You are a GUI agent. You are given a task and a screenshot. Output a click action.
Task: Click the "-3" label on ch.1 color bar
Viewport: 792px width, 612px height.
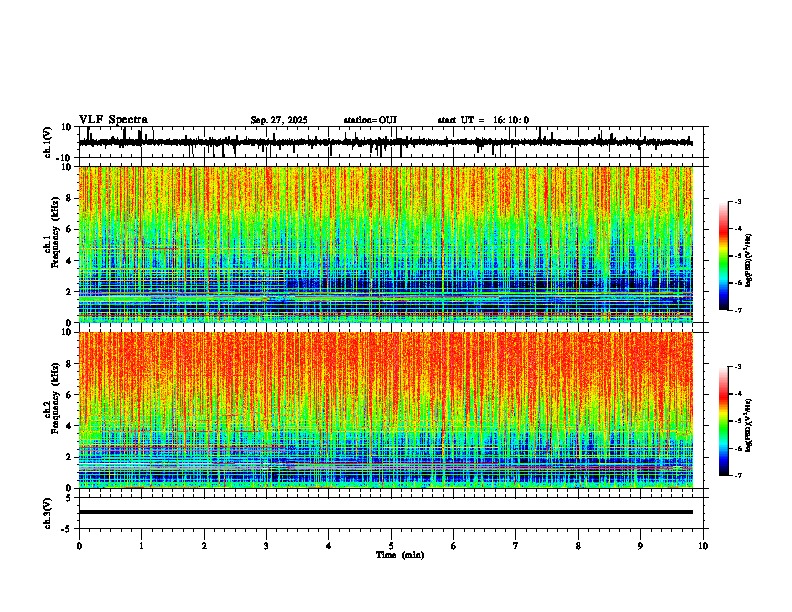pos(738,202)
